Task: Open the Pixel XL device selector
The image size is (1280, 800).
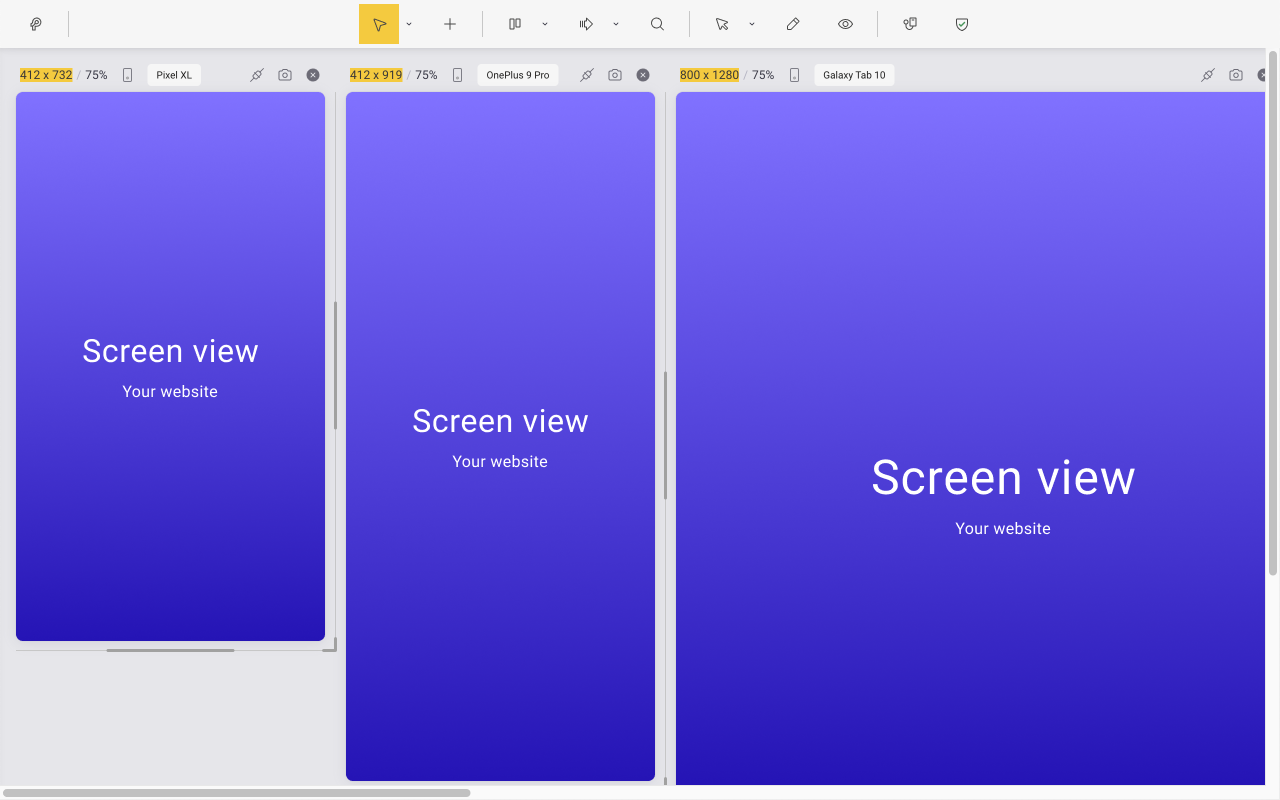Action: pos(174,75)
